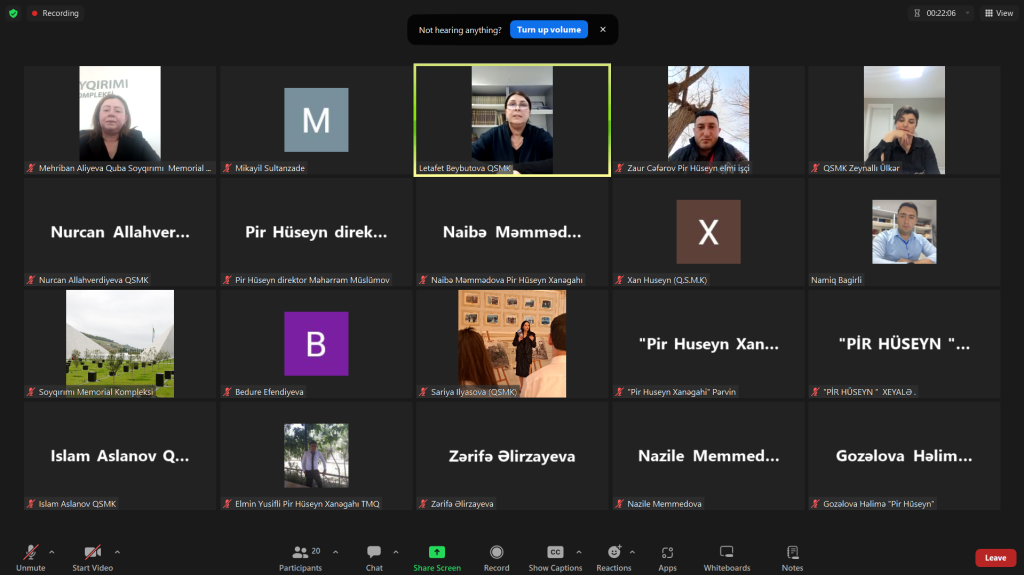Select Letafet Beybutova's video tile

click(x=512, y=120)
